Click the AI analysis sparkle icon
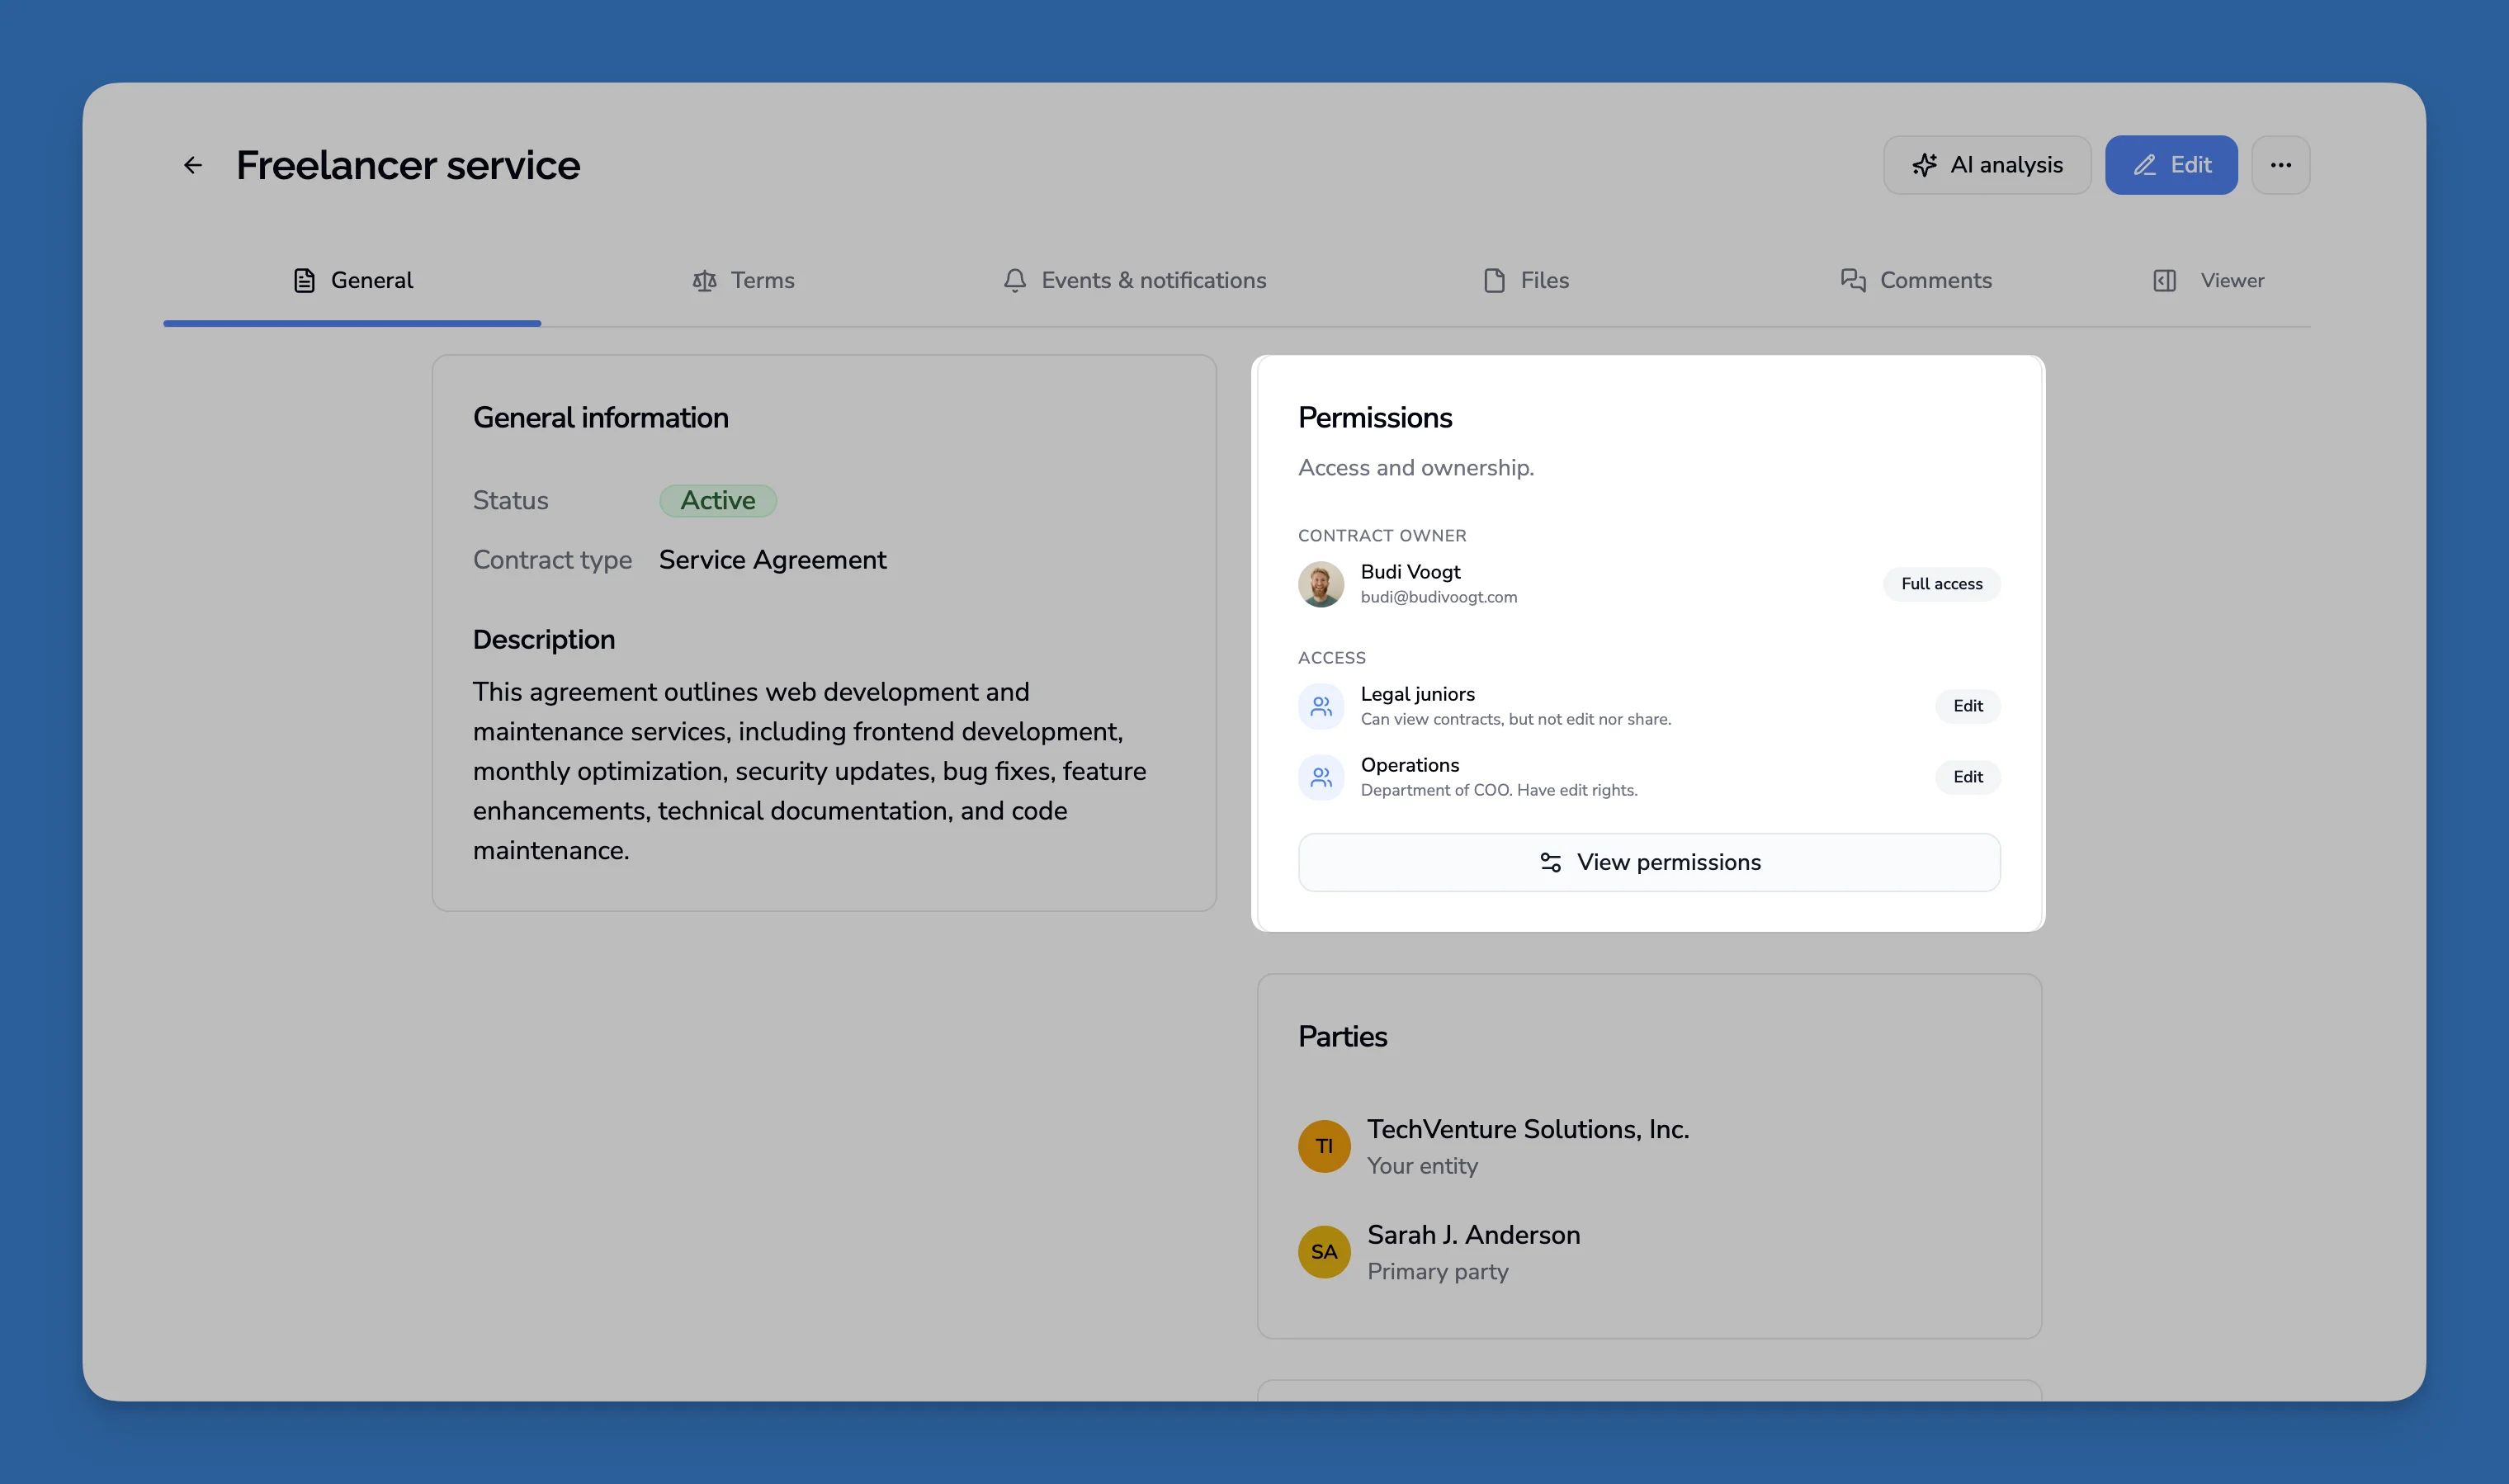This screenshot has height=1484, width=2509. [1926, 164]
